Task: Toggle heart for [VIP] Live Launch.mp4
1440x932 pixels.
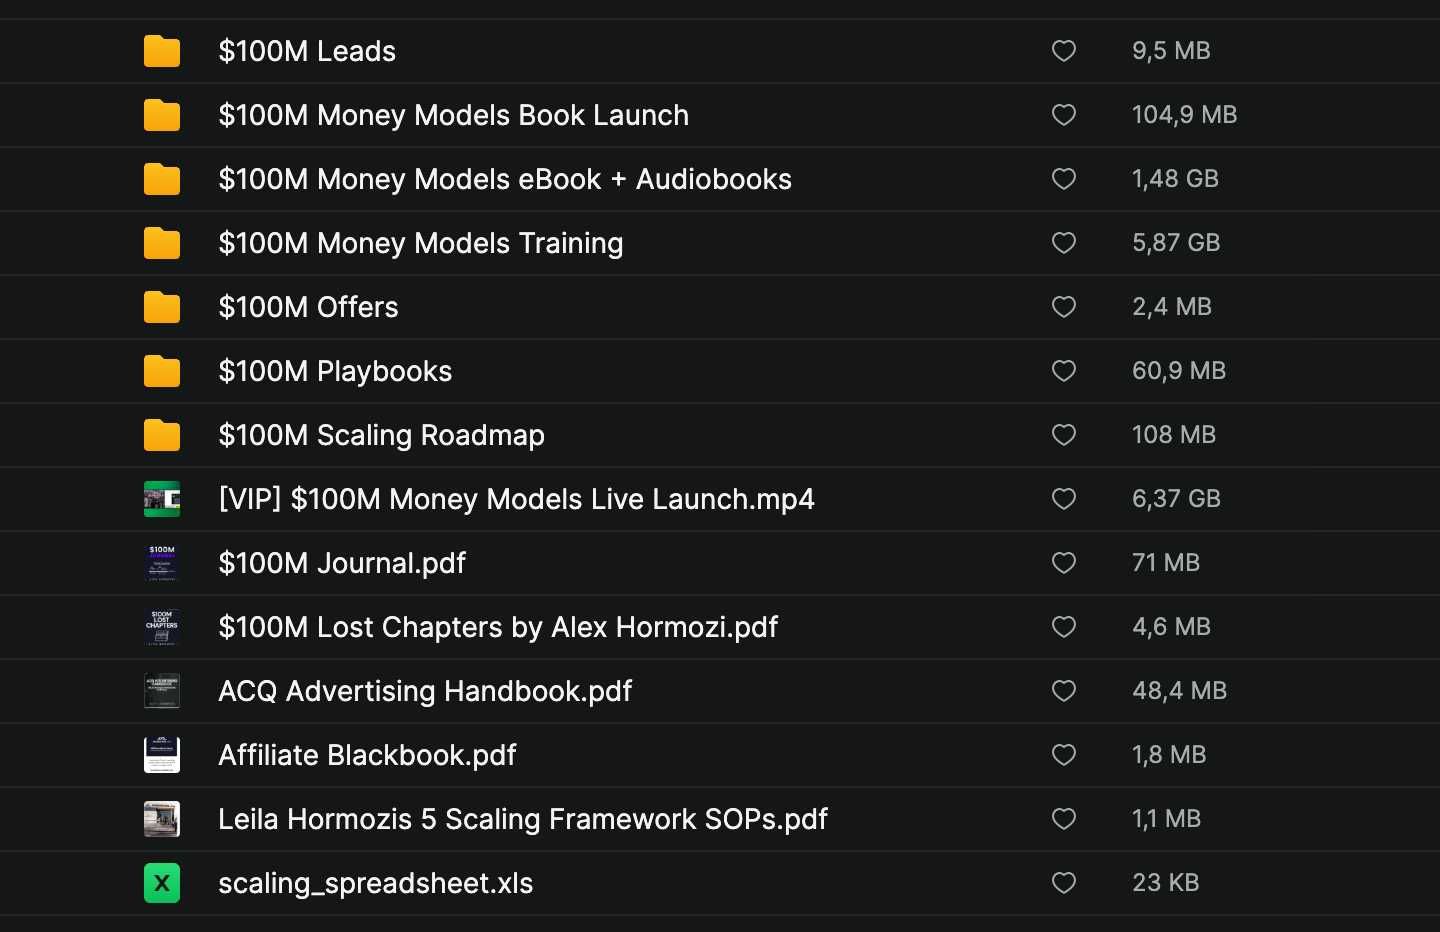Action: click(1064, 499)
